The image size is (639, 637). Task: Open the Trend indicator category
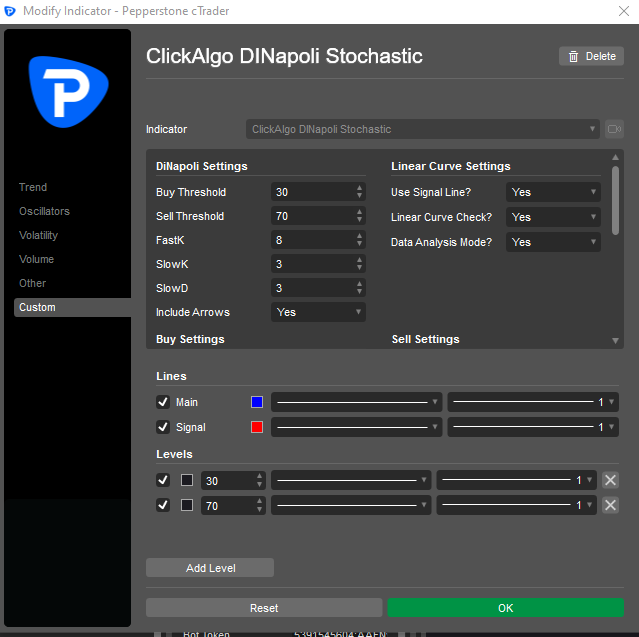[x=33, y=187]
